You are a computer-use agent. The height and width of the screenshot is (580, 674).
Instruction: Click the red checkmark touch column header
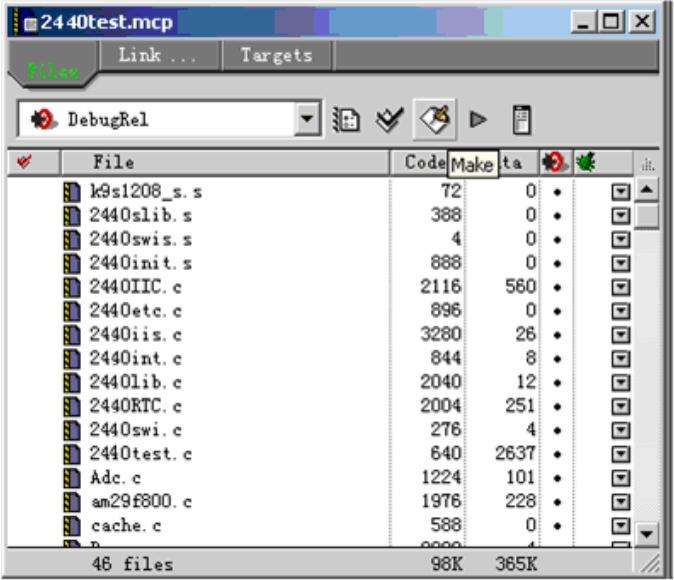(26, 162)
